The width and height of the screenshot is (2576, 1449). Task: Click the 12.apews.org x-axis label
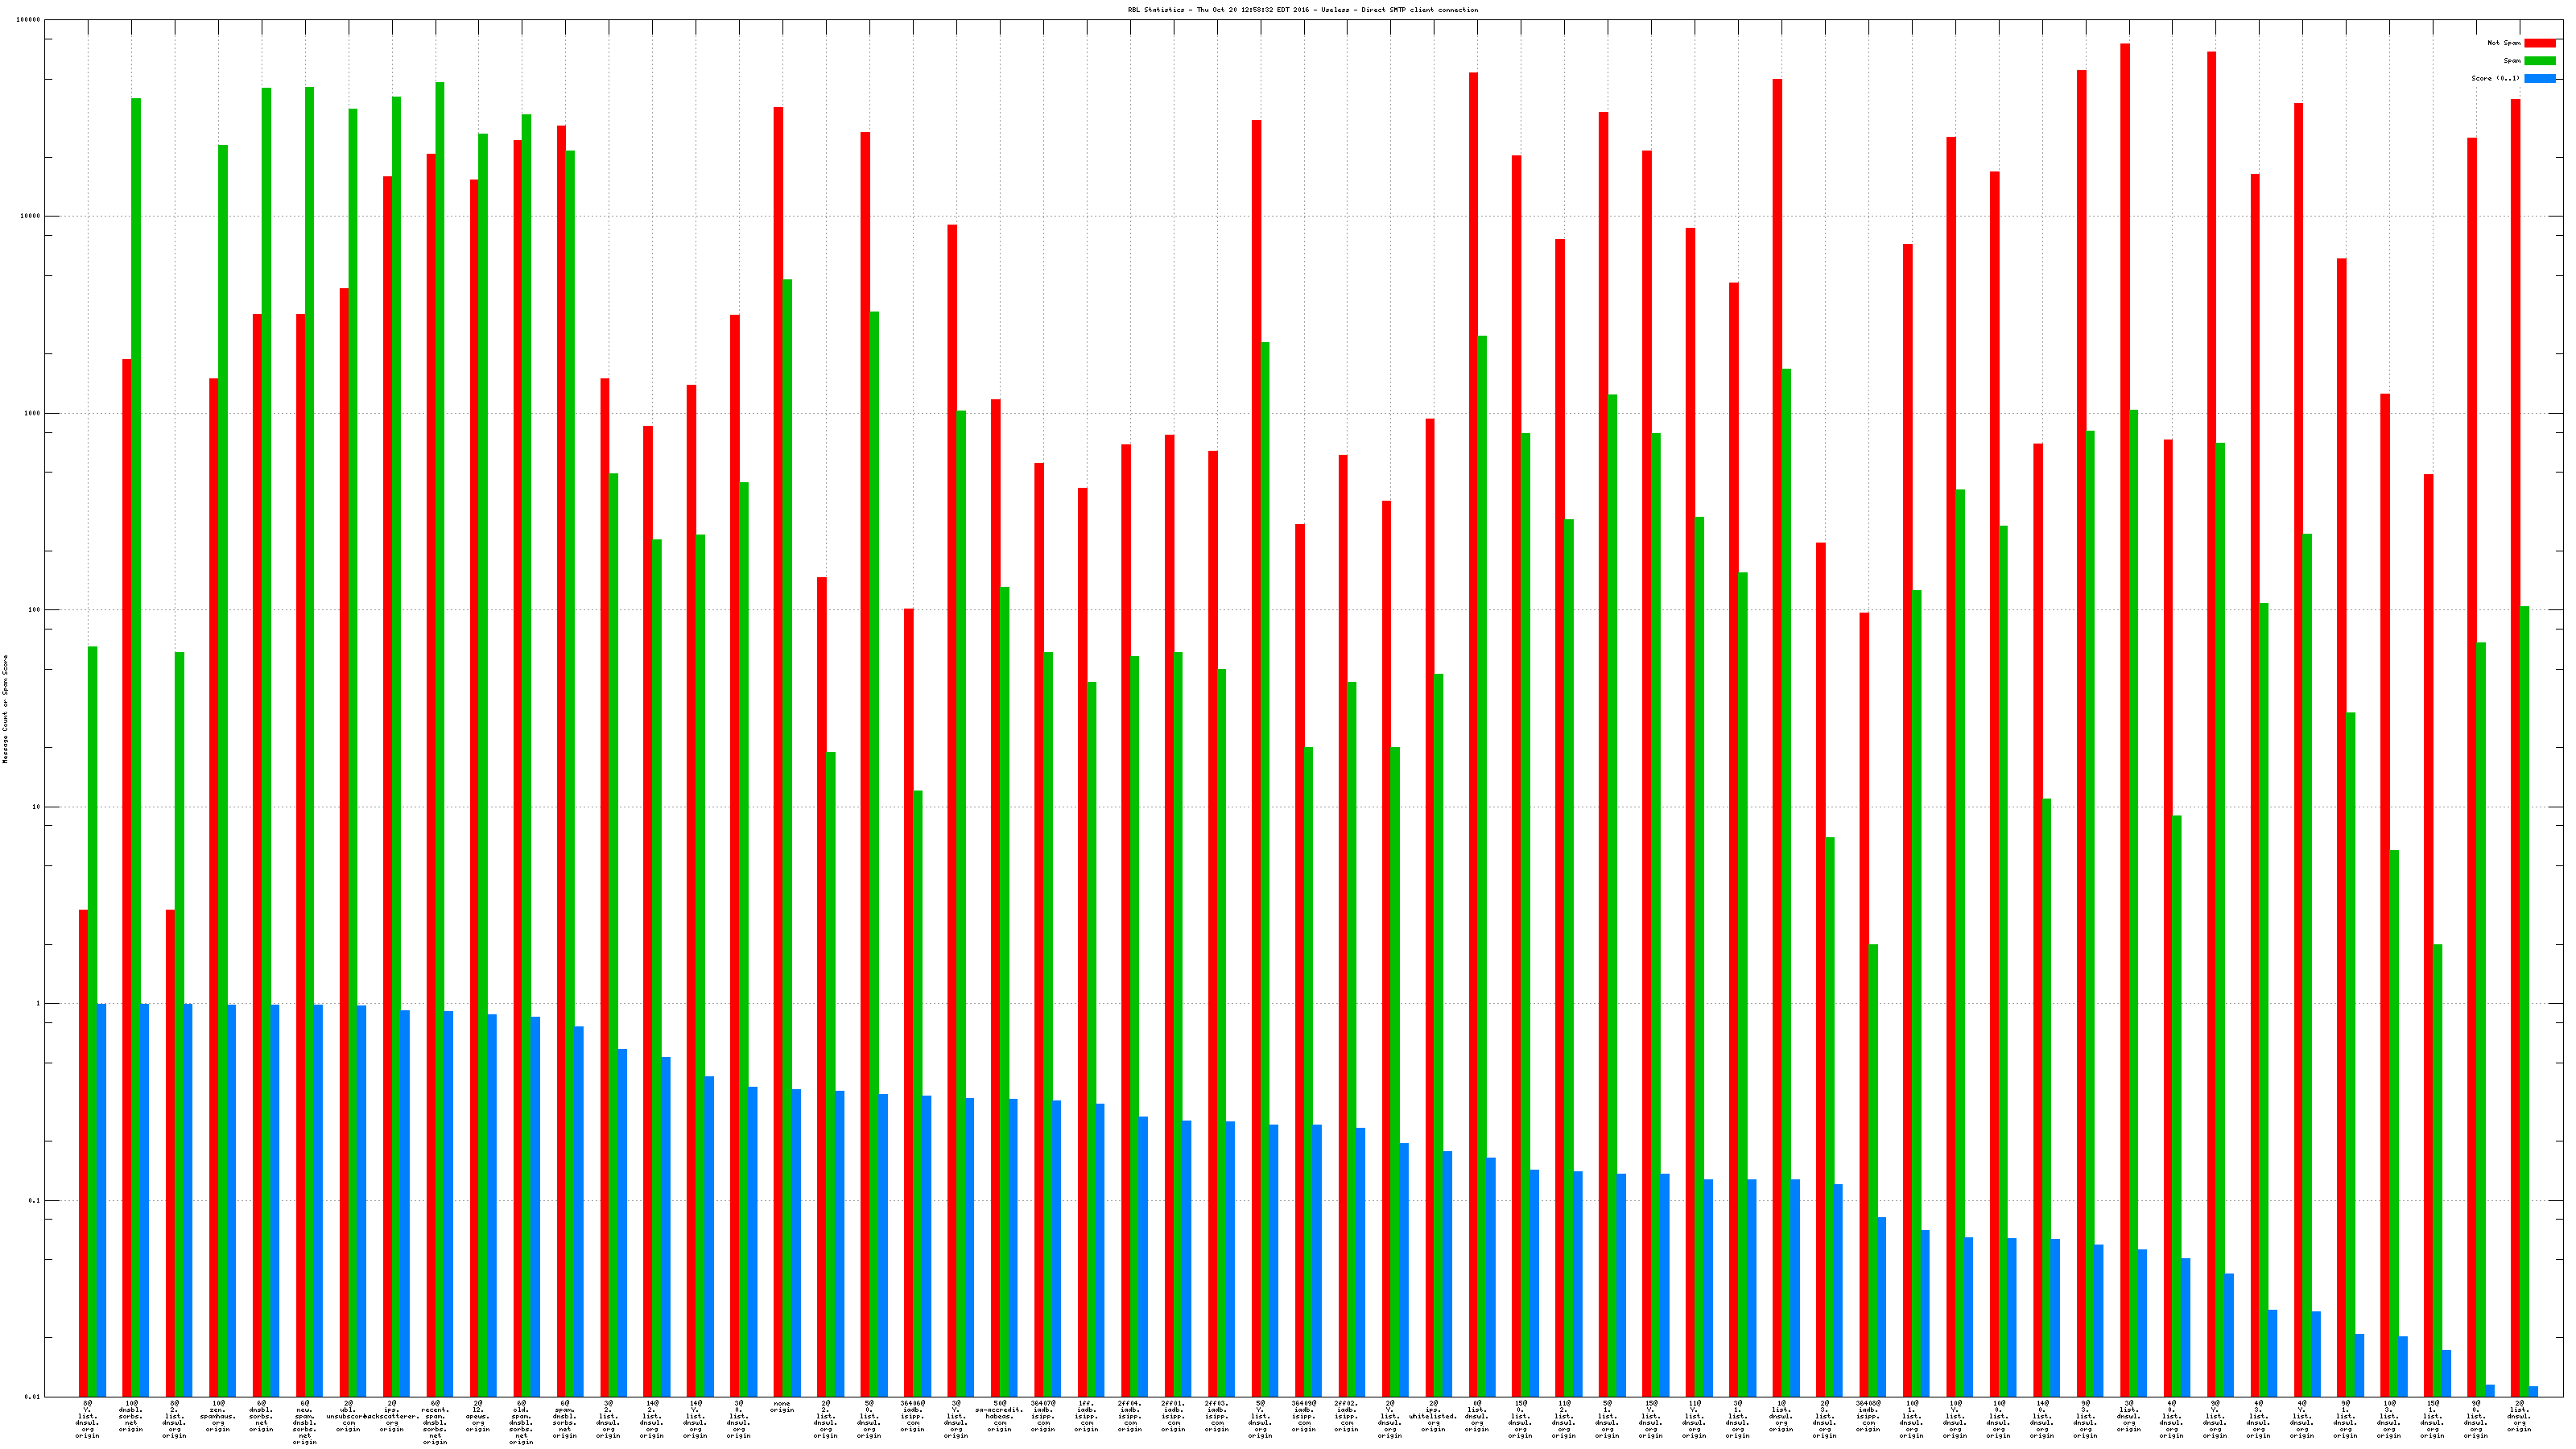point(478,1417)
